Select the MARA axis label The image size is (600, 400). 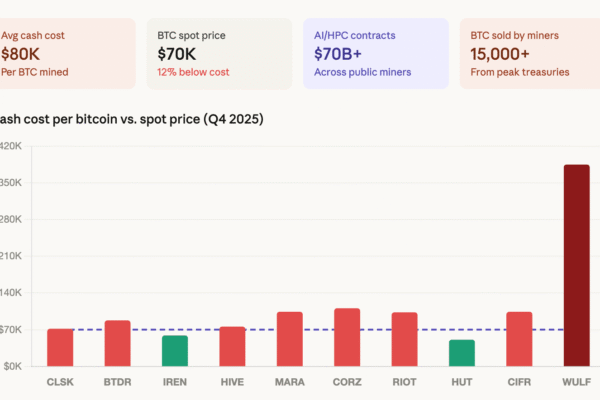[290, 381]
